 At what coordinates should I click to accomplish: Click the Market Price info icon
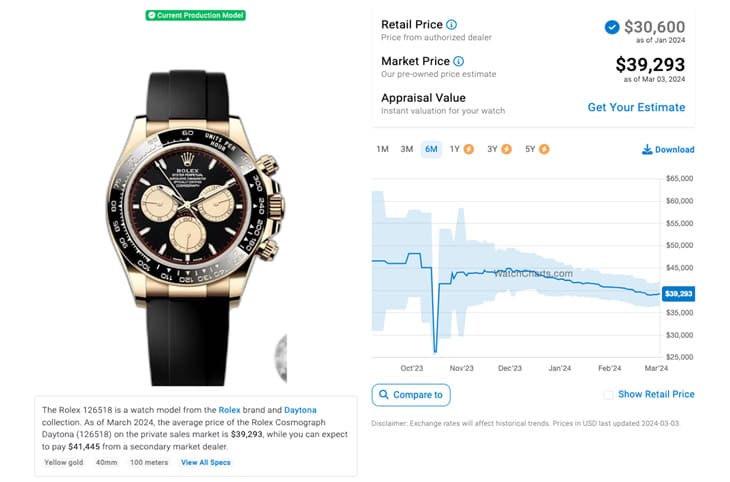click(459, 61)
